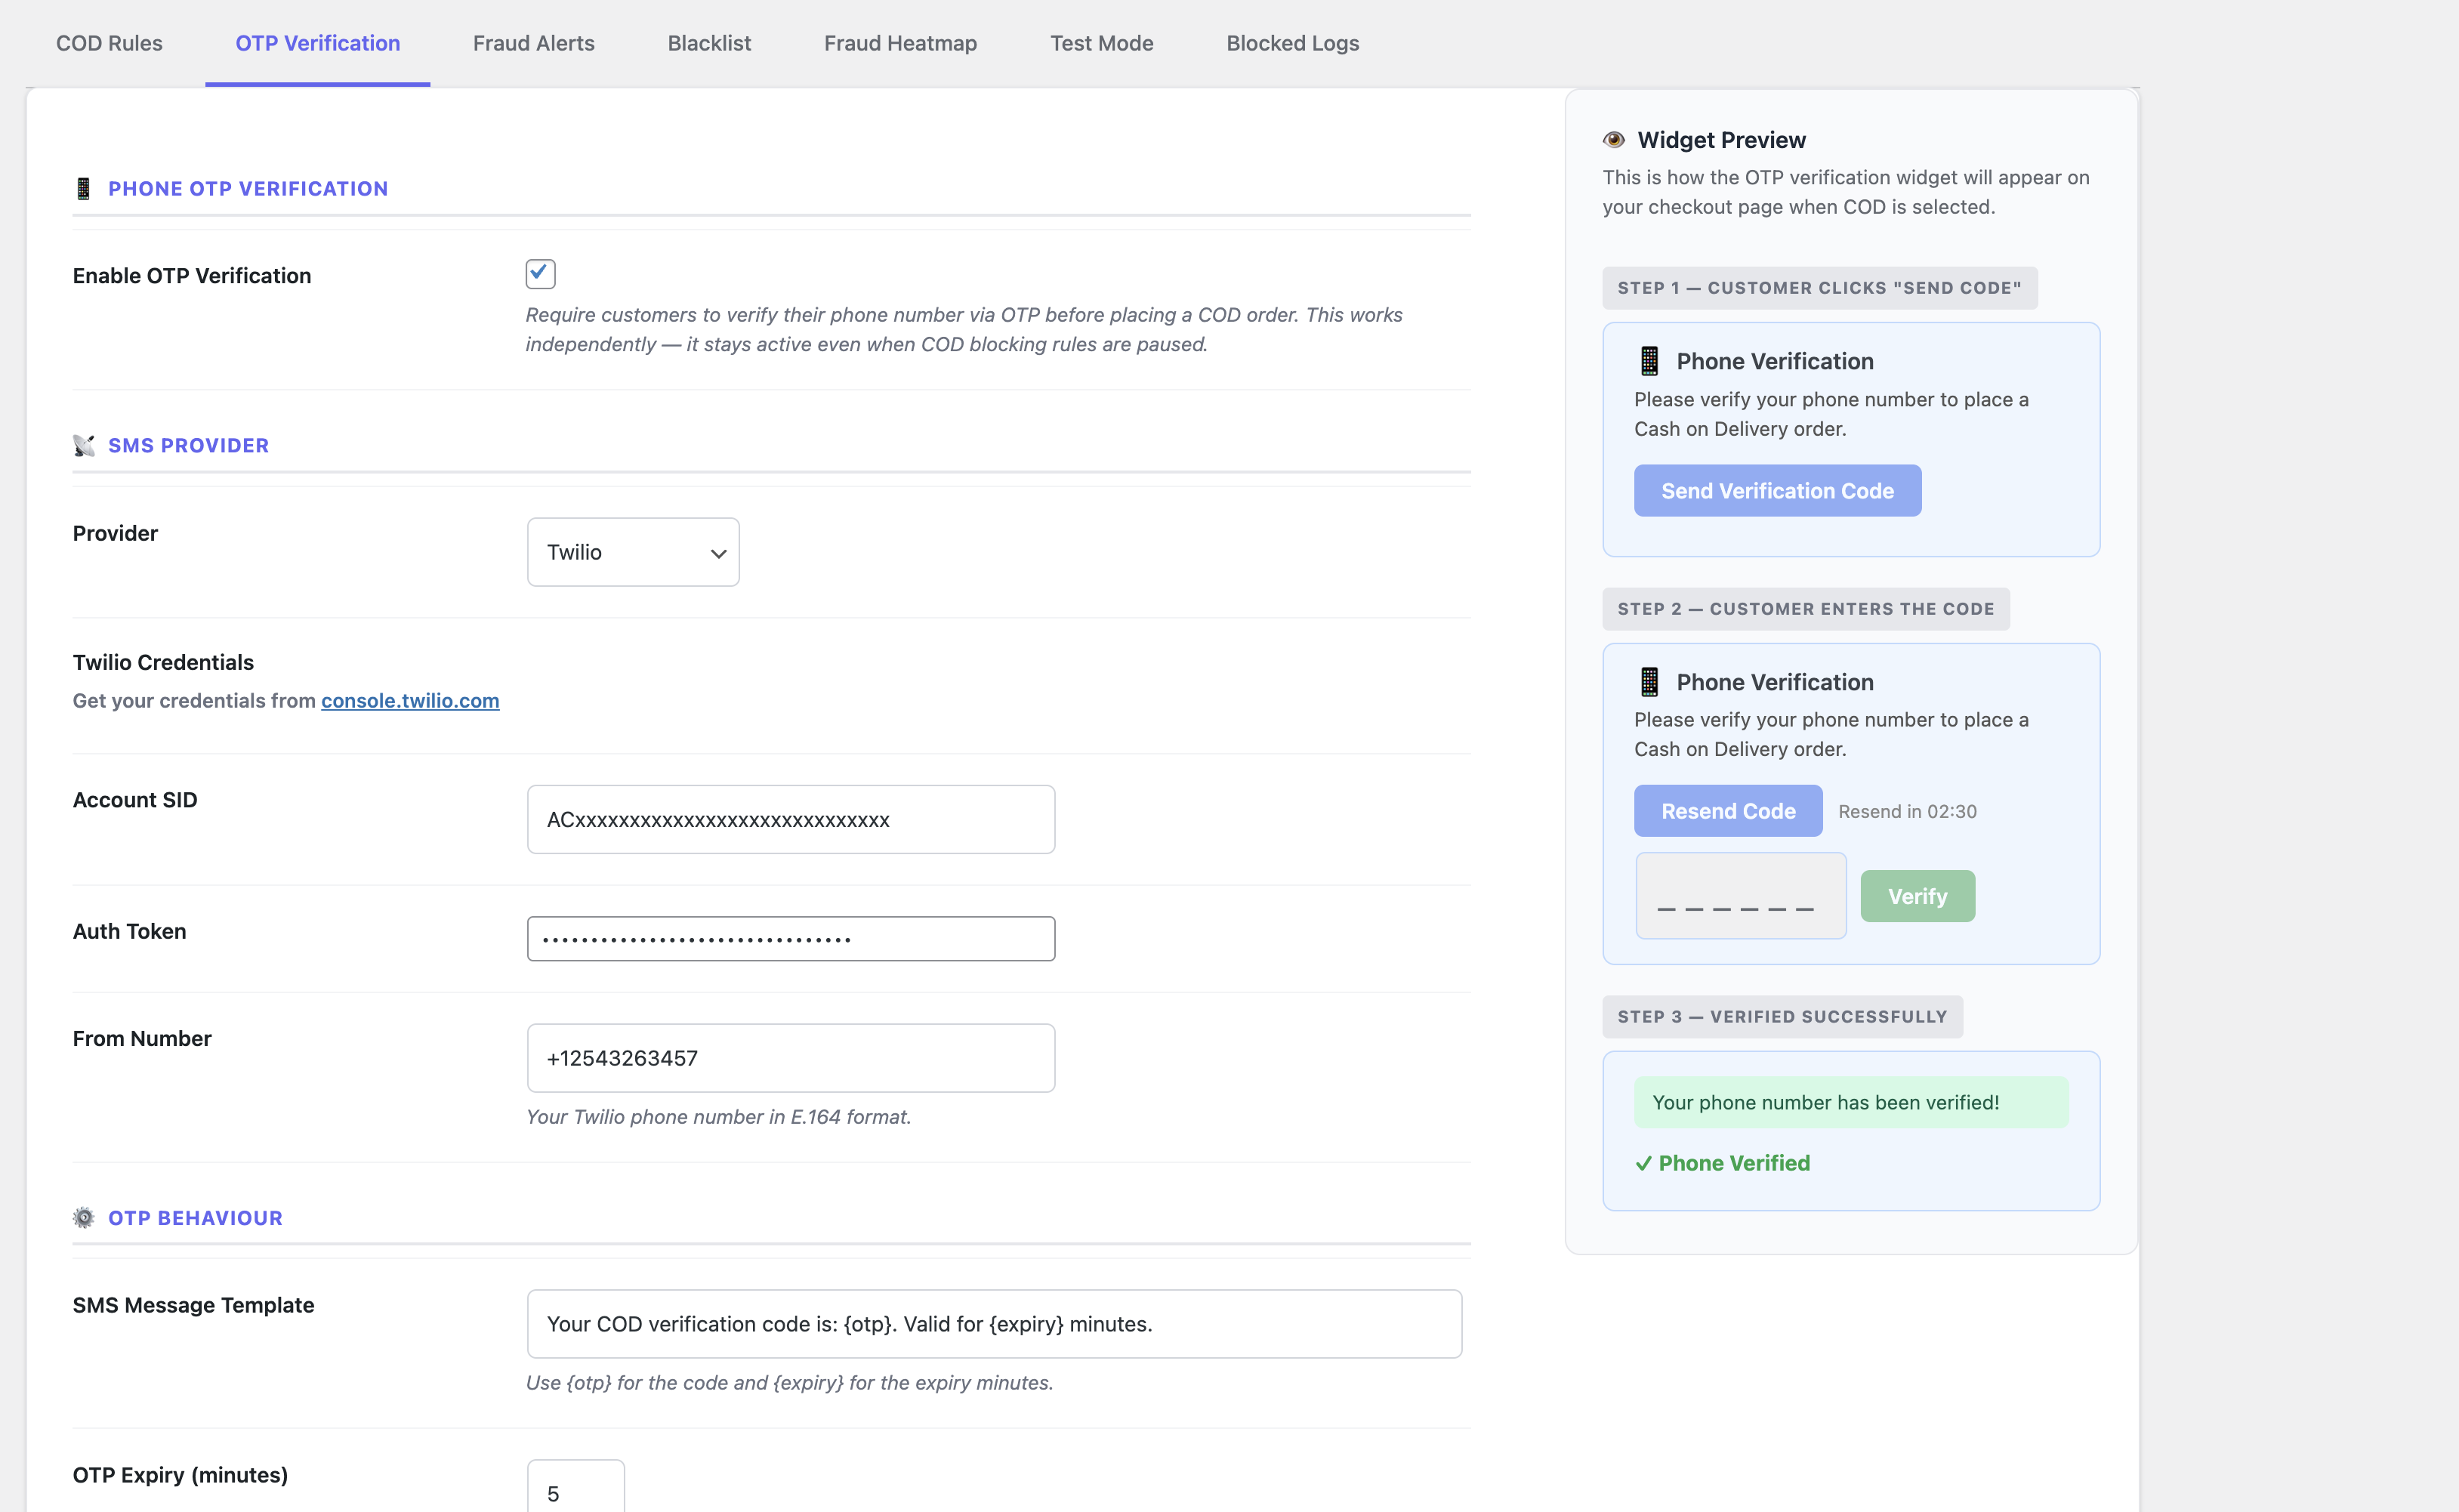The image size is (2459, 1512).
Task: Click the Resend Code button
Action: tap(1728, 810)
